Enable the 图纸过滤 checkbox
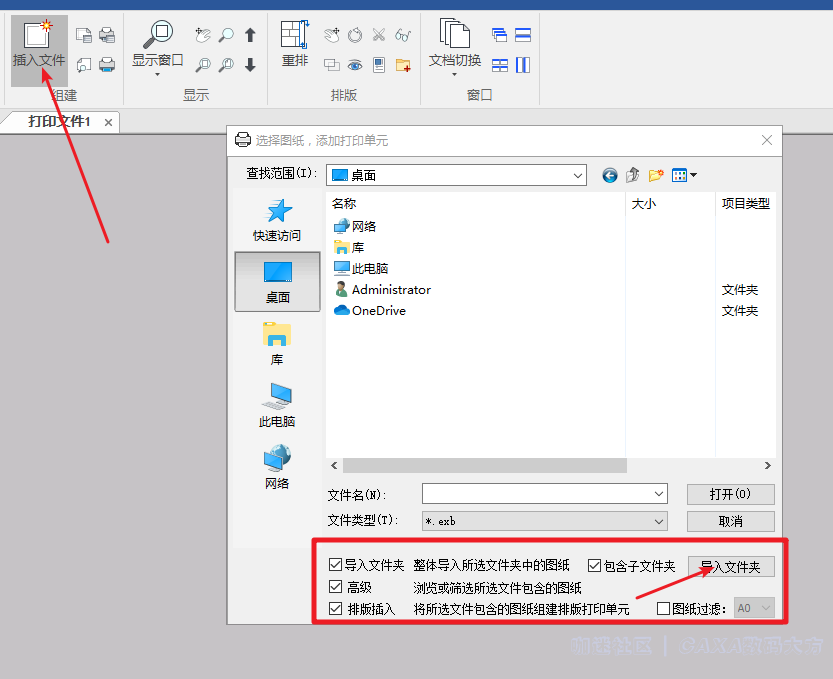Image resolution: width=833 pixels, height=679 pixels. tap(664, 608)
